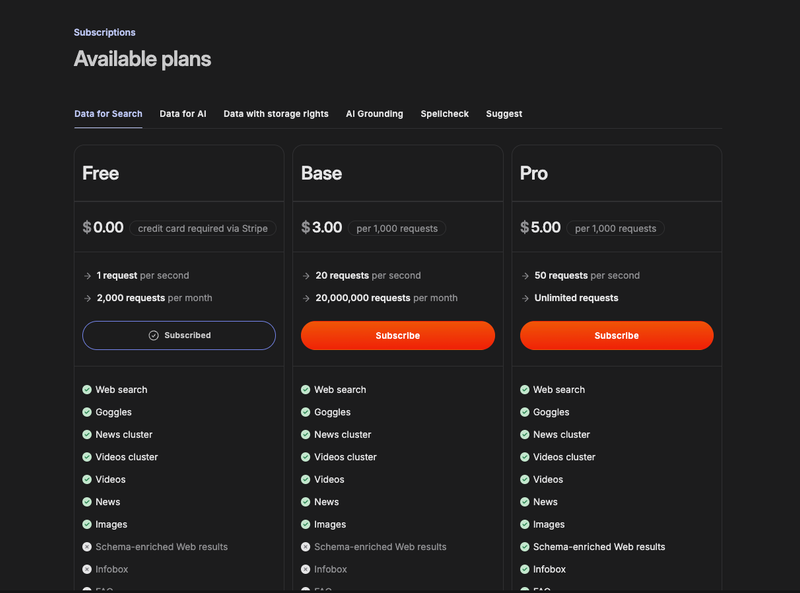The width and height of the screenshot is (800, 593).
Task: Click the crossed icon next to Infobox in Base plan
Action: [306, 569]
